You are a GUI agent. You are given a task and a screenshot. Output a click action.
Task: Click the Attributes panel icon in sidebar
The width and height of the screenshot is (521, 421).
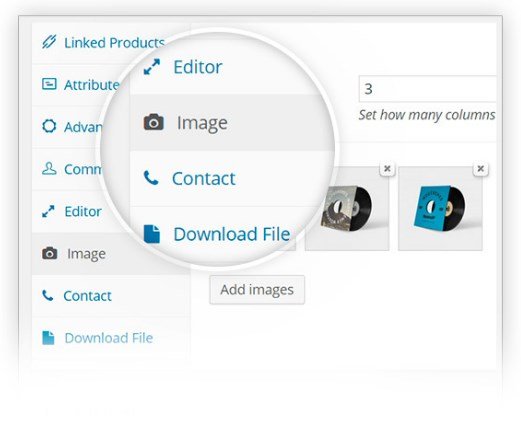[49, 84]
